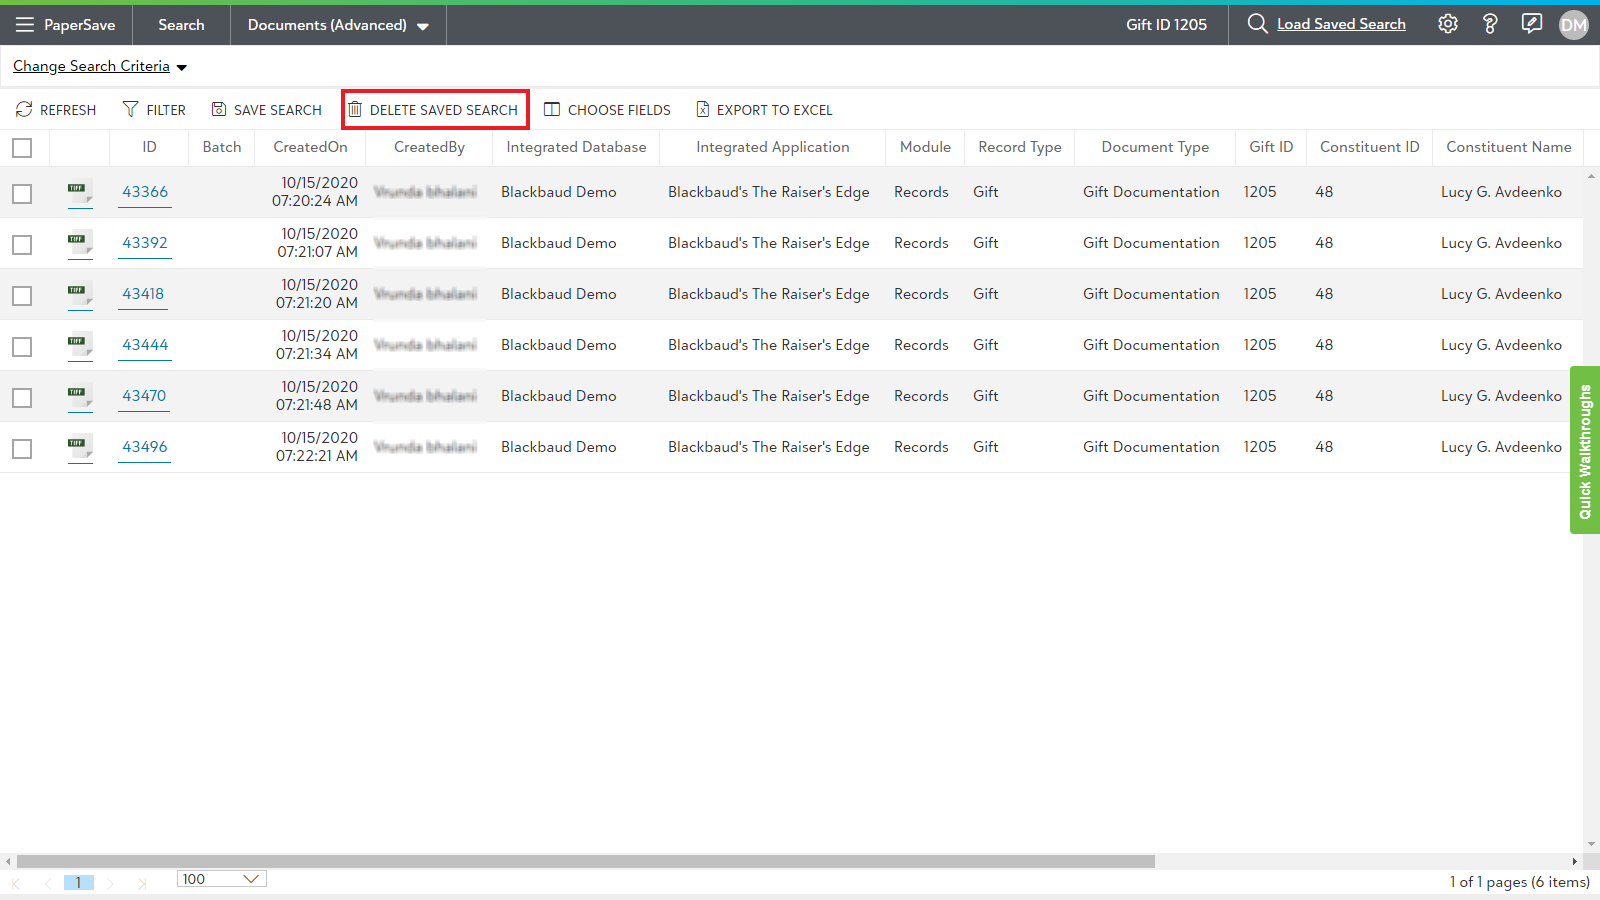Select the checkbox for row 43470

[x=22, y=397]
